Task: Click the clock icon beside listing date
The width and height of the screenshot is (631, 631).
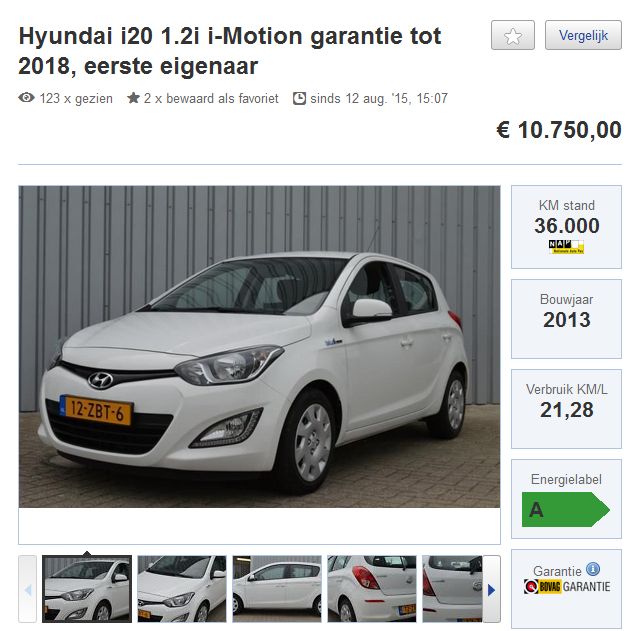Action: pyautogui.click(x=299, y=98)
